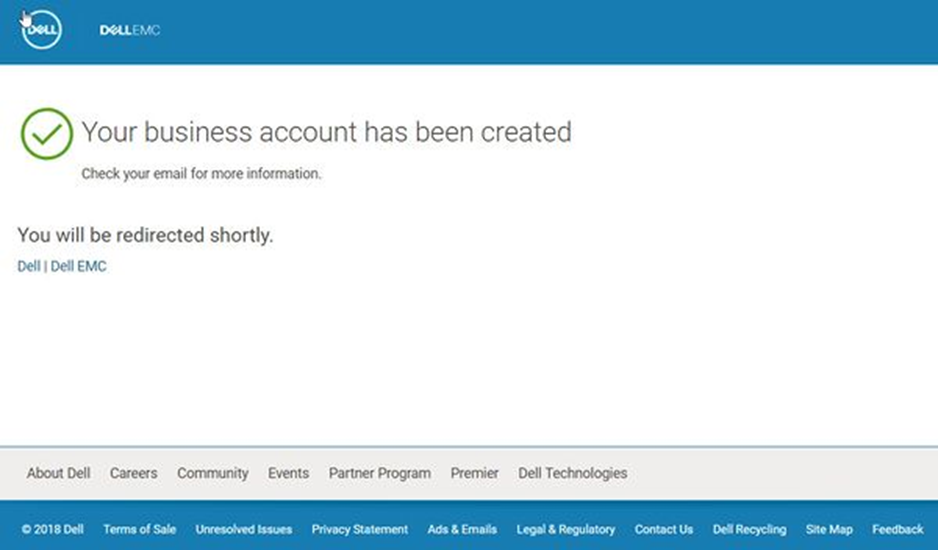Viewport: 938px width, 550px height.
Task: Open the Careers footer link
Action: (x=133, y=473)
